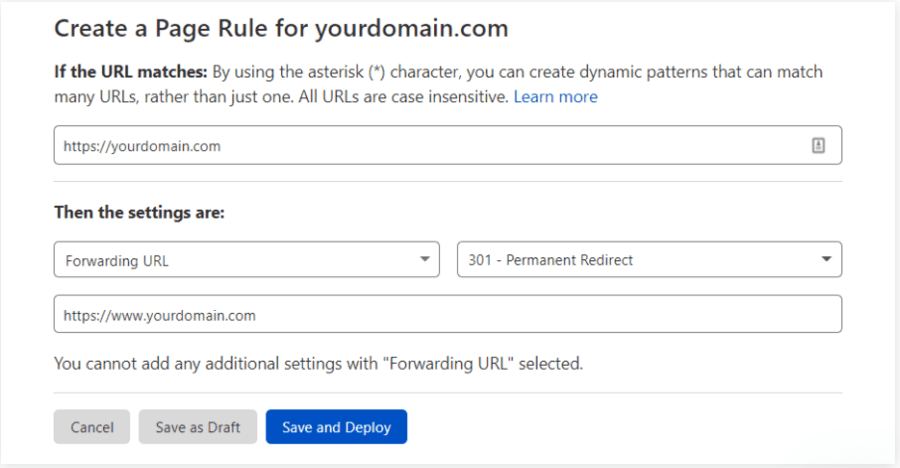
Task: Focus the https://yourdomain.com URL match field
Action: [x=430, y=145]
